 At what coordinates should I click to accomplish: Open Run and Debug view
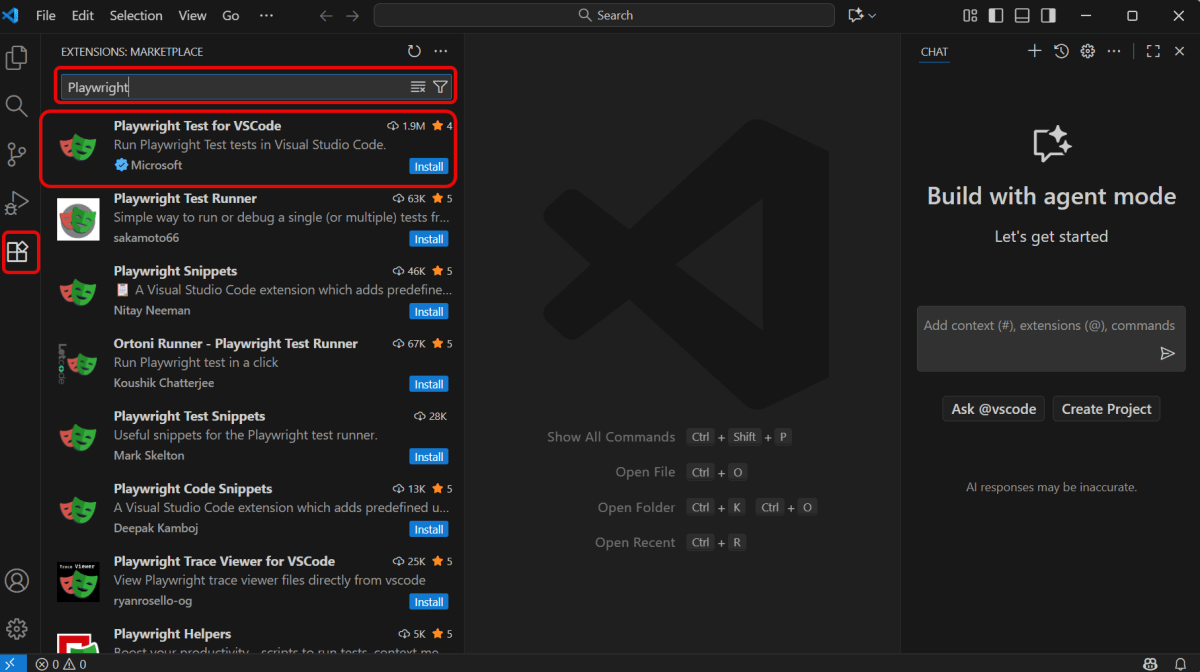(x=17, y=203)
